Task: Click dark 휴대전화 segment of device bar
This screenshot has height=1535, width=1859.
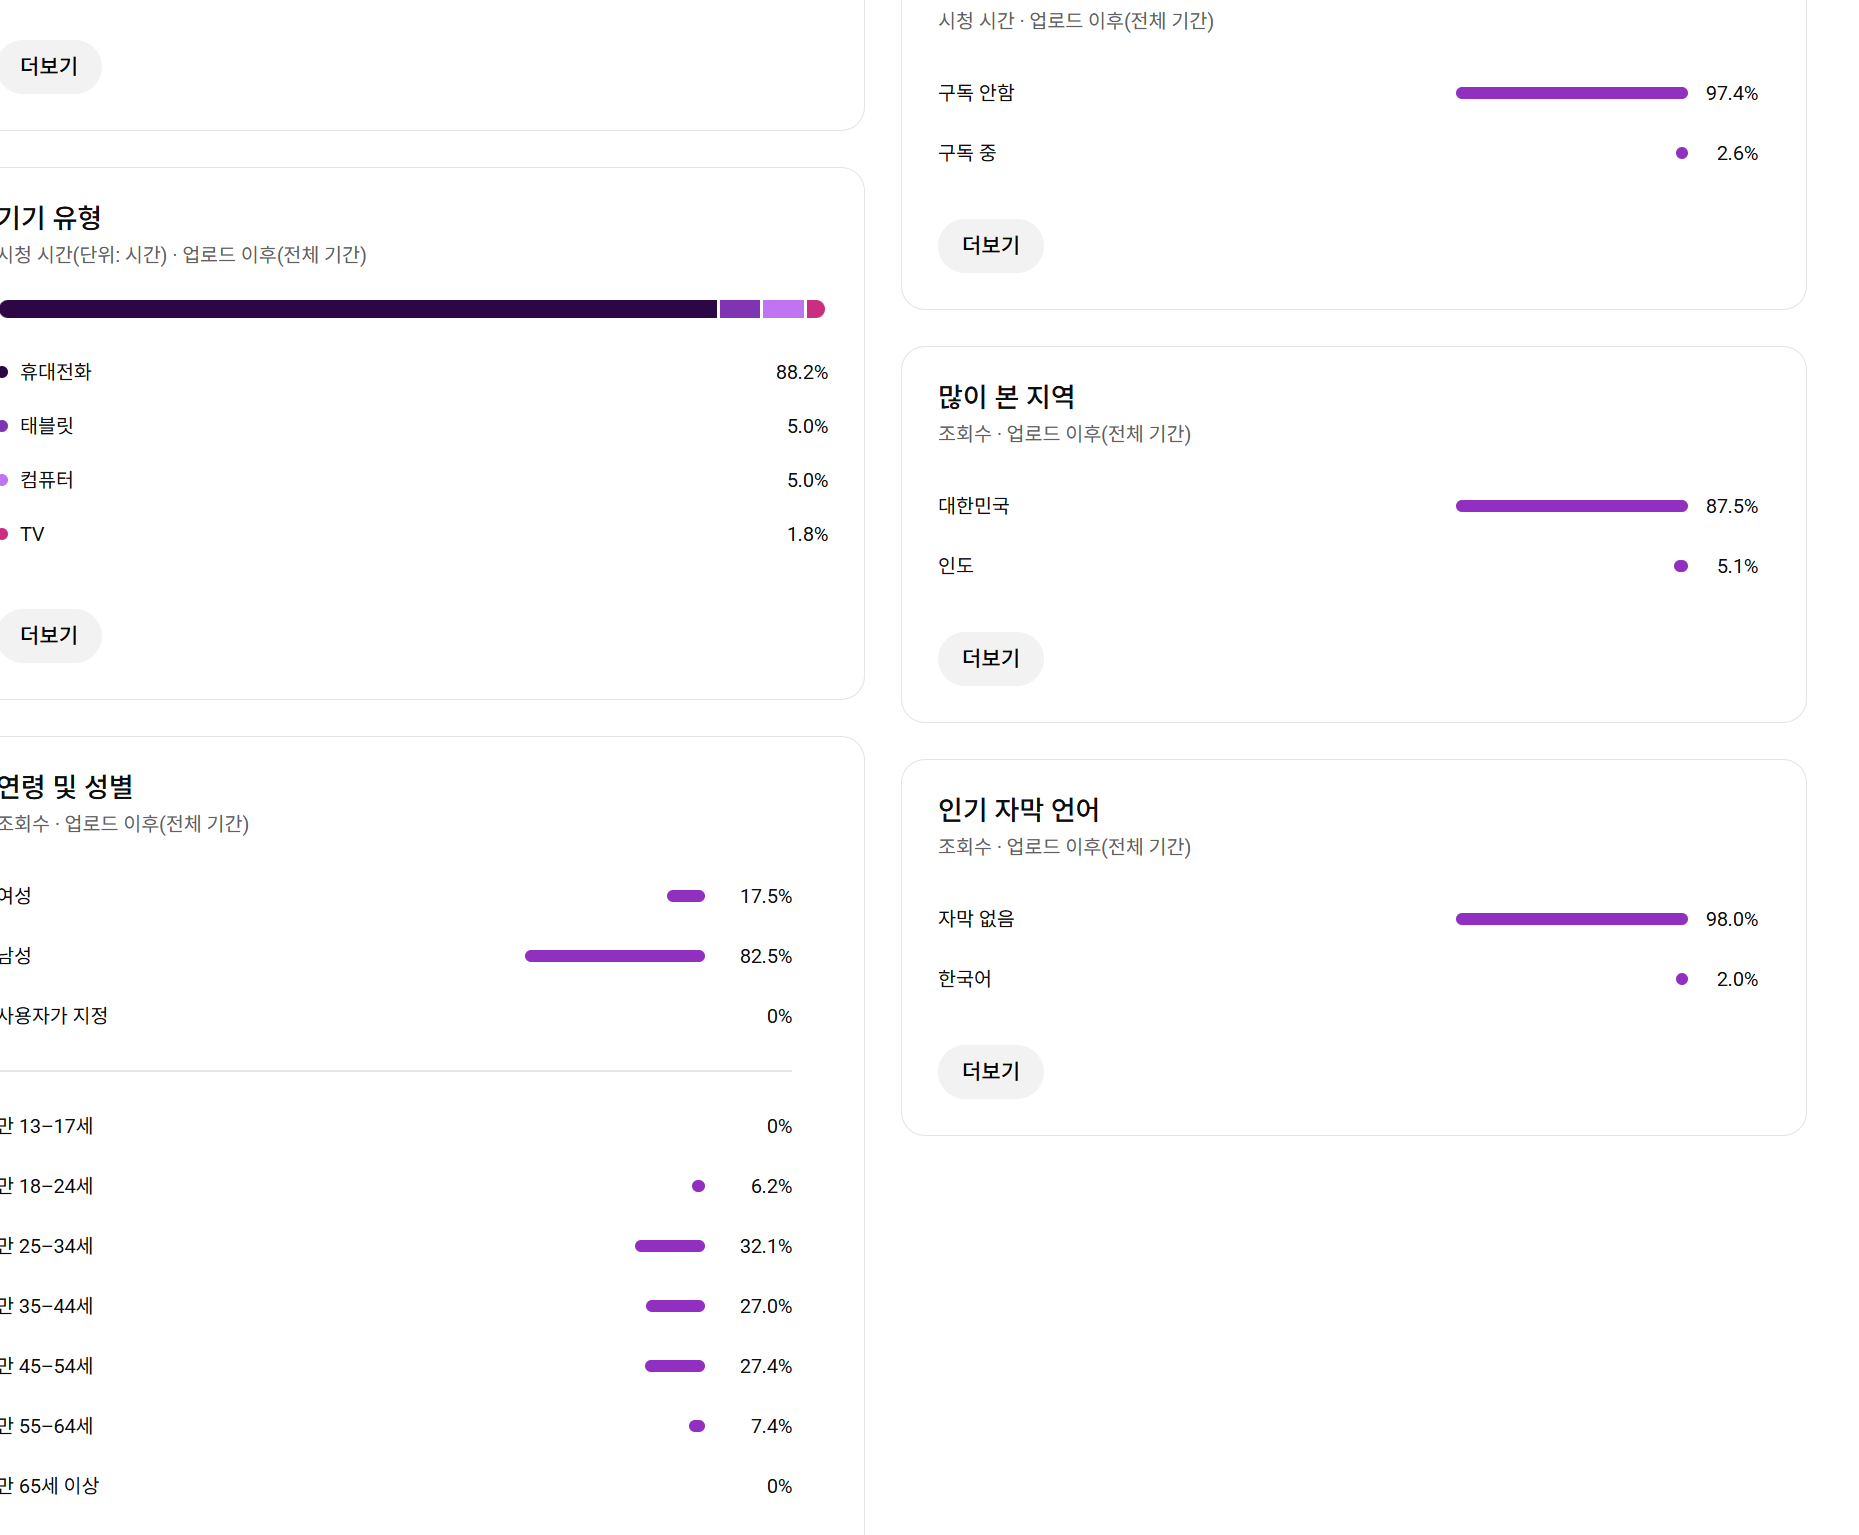Action: pos(358,309)
